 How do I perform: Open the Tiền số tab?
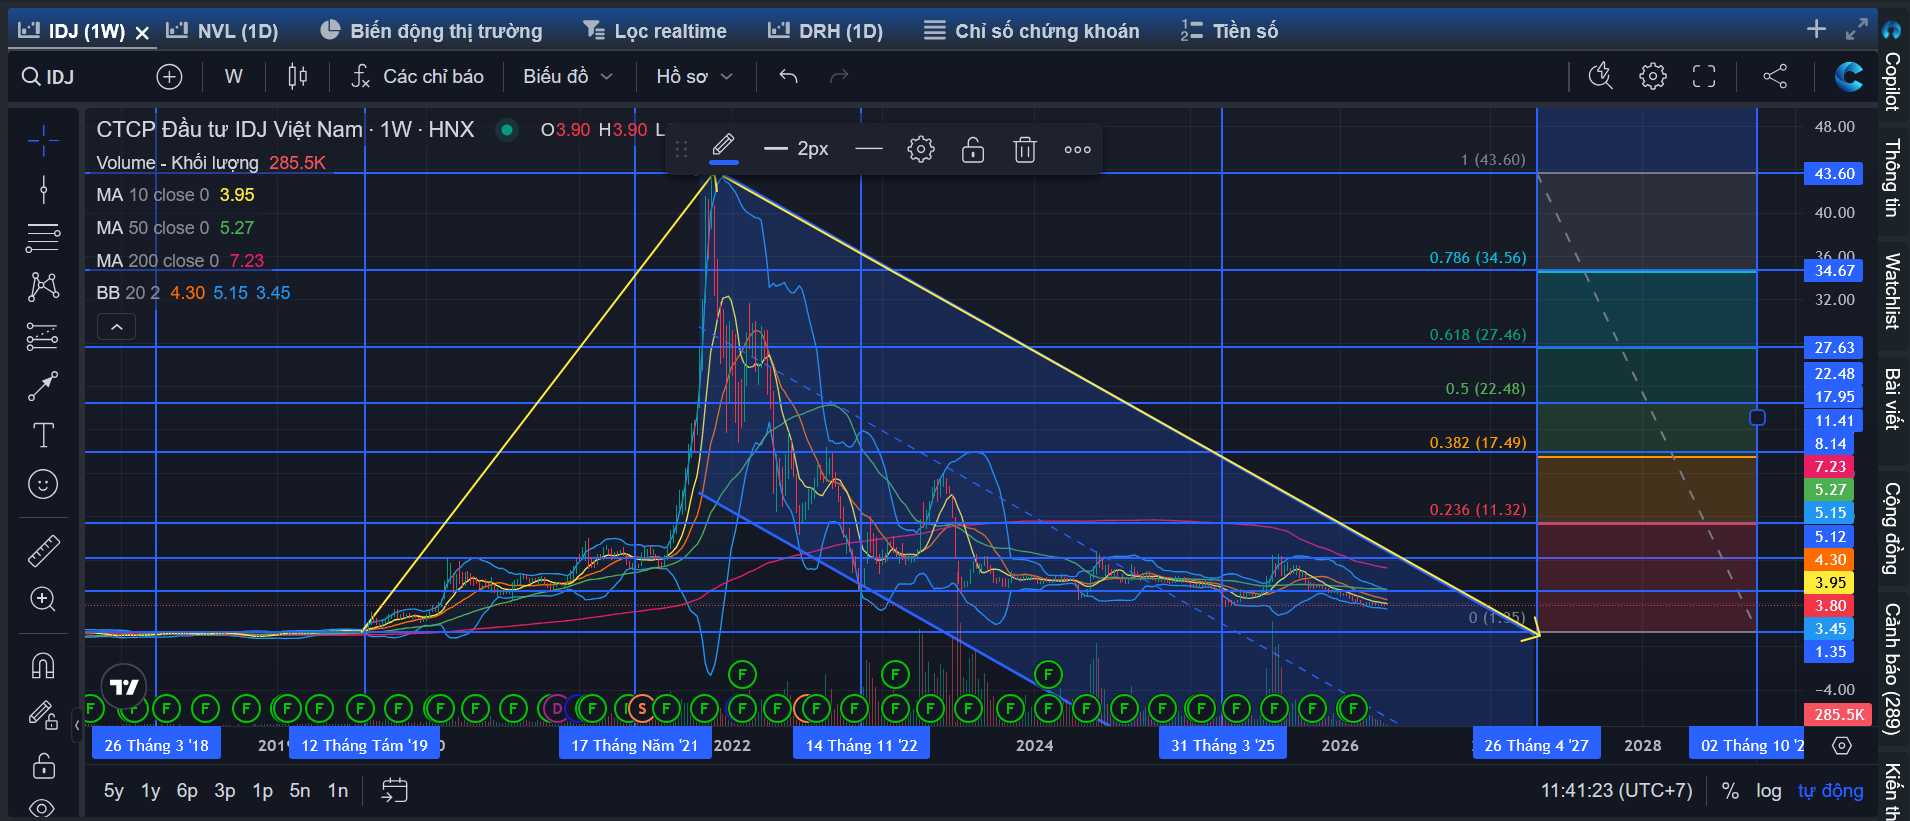tap(1229, 31)
